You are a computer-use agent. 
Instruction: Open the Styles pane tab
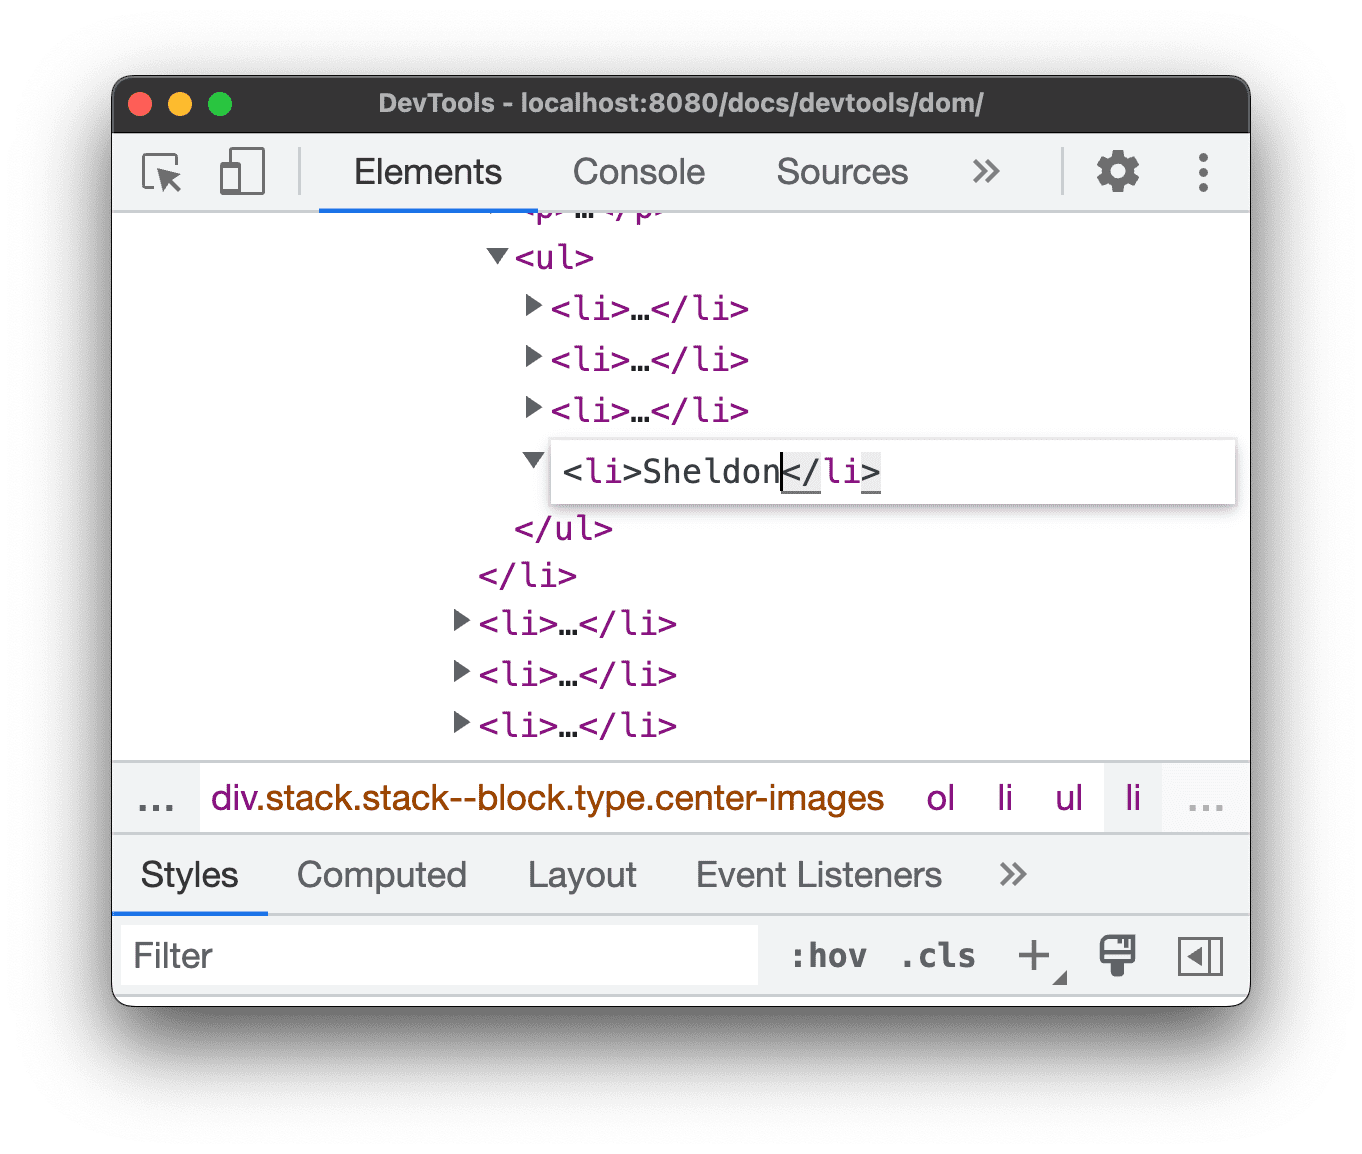(189, 875)
